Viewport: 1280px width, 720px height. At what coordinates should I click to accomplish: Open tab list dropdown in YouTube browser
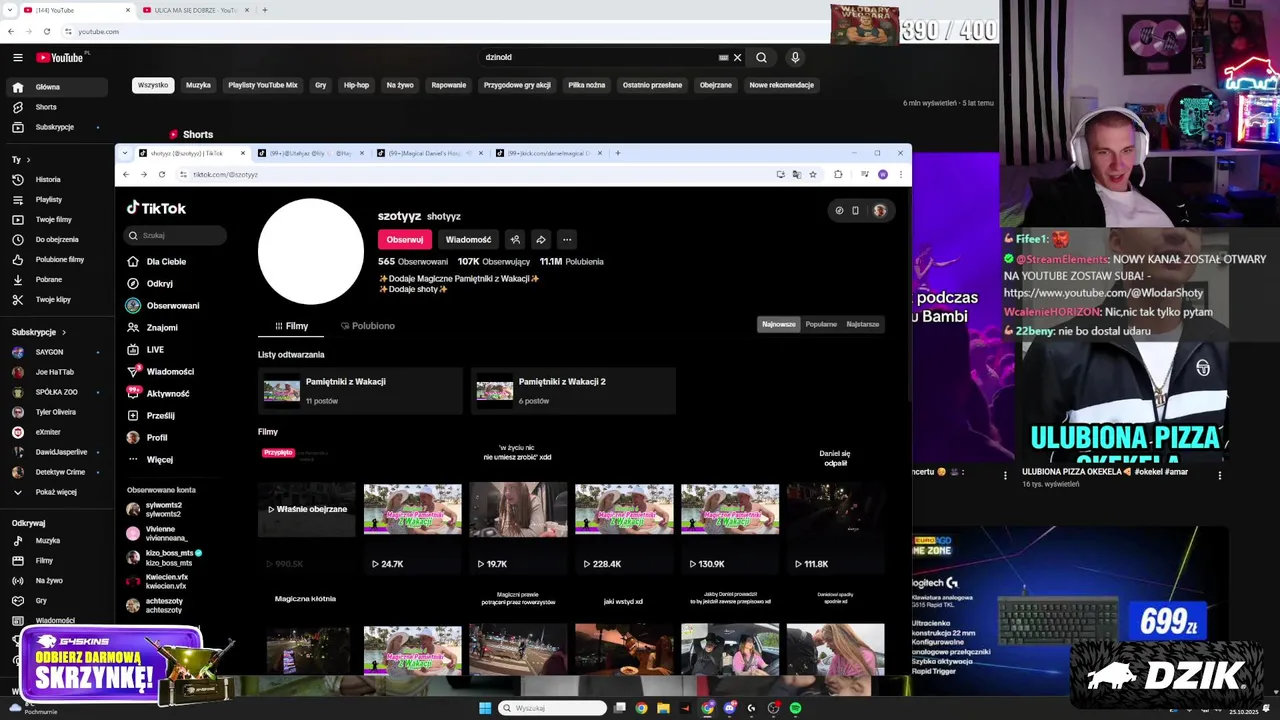12,10
